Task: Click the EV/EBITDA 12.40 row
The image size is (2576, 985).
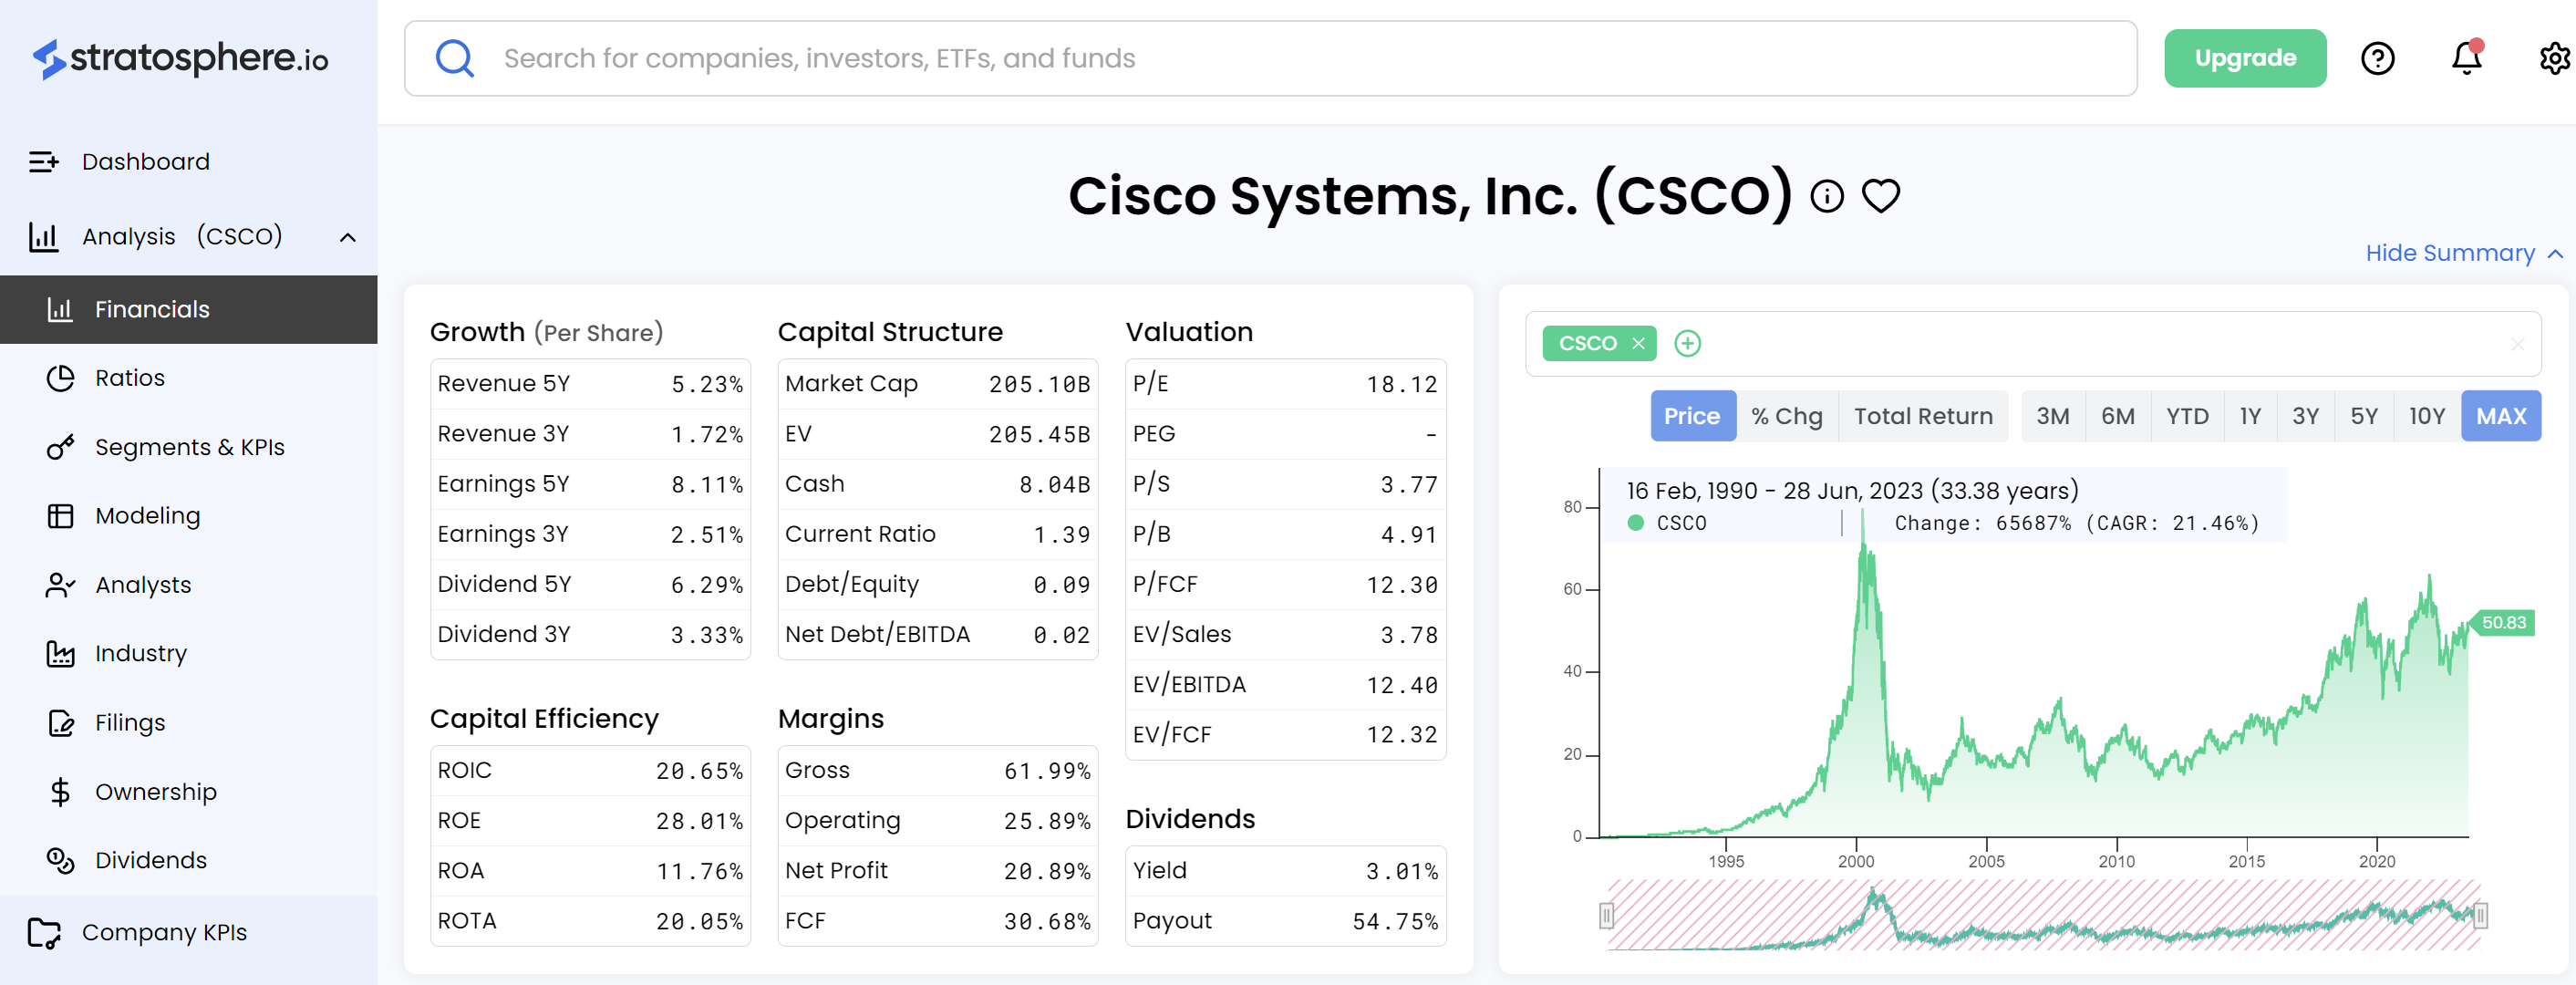Action: coord(1285,685)
